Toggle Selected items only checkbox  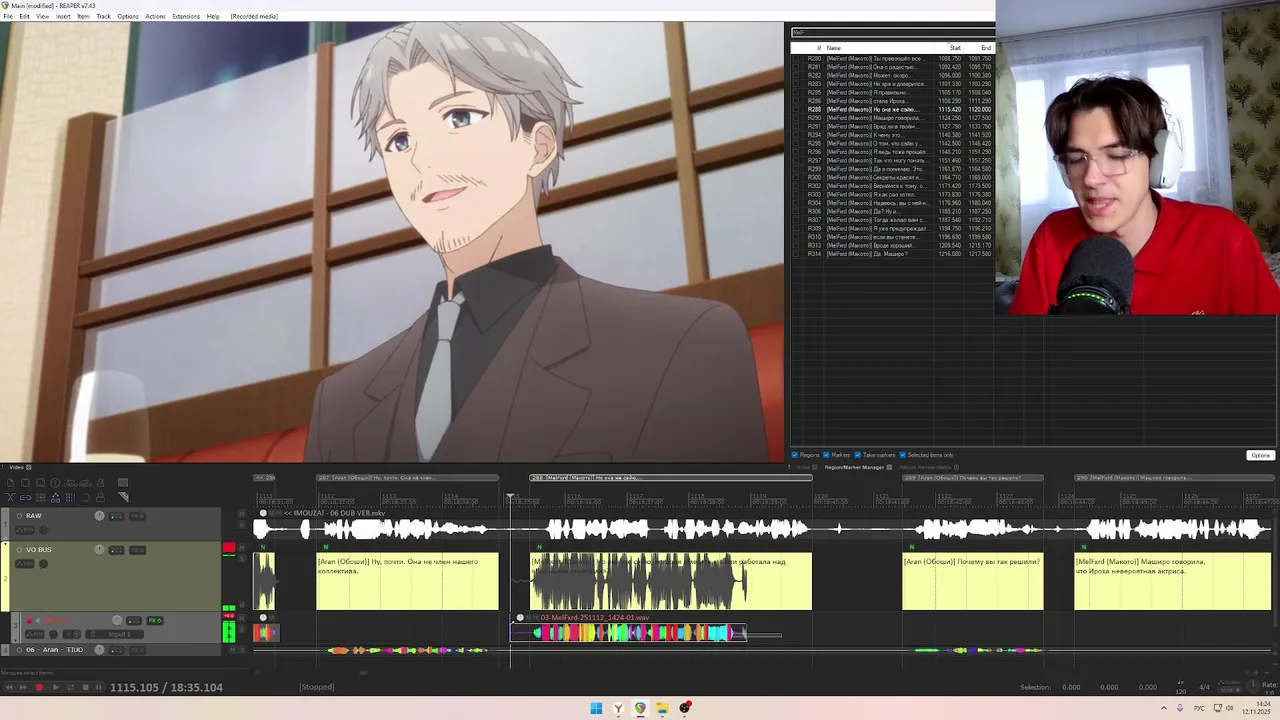tap(903, 455)
